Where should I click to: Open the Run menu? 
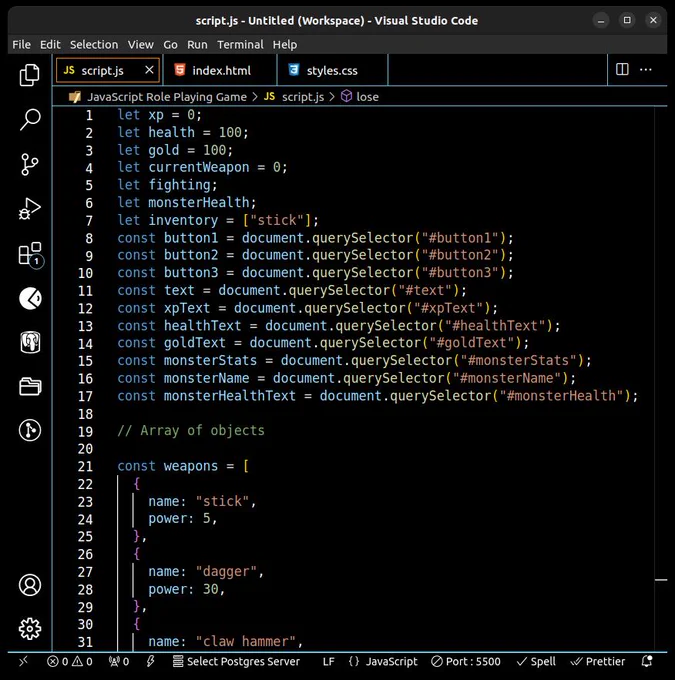pyautogui.click(x=197, y=44)
